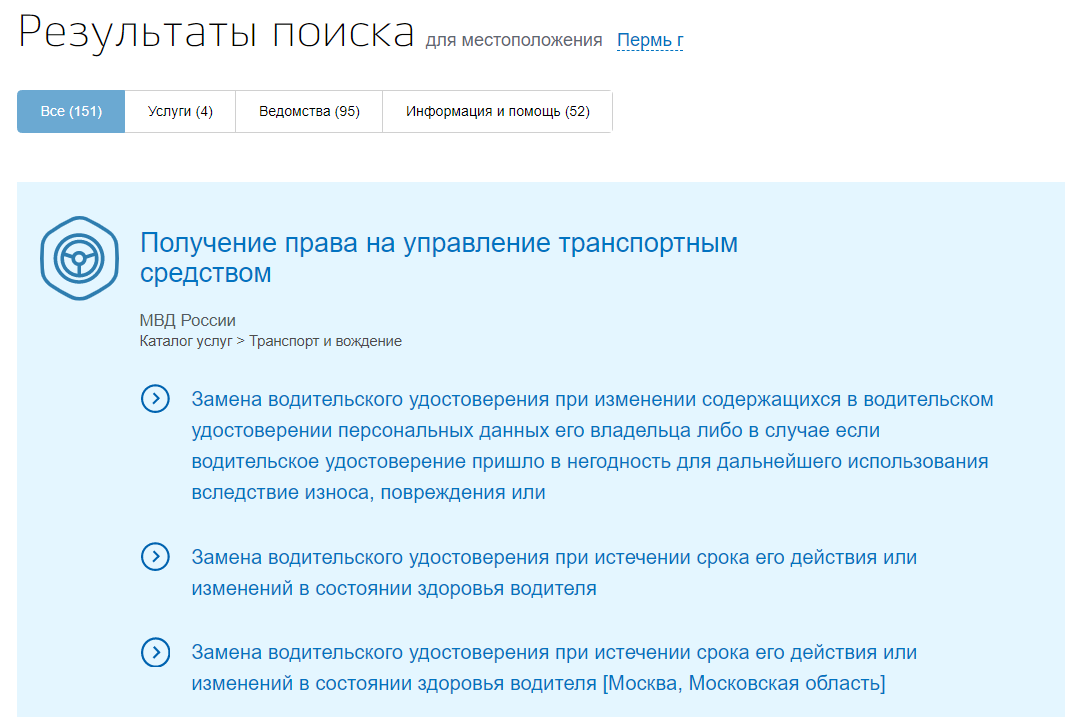Switch to the Все (151) tab

71,111
